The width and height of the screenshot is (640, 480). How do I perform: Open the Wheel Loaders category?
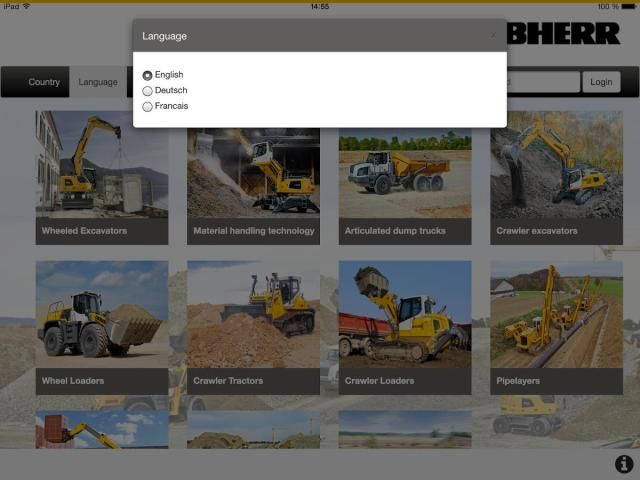point(102,327)
